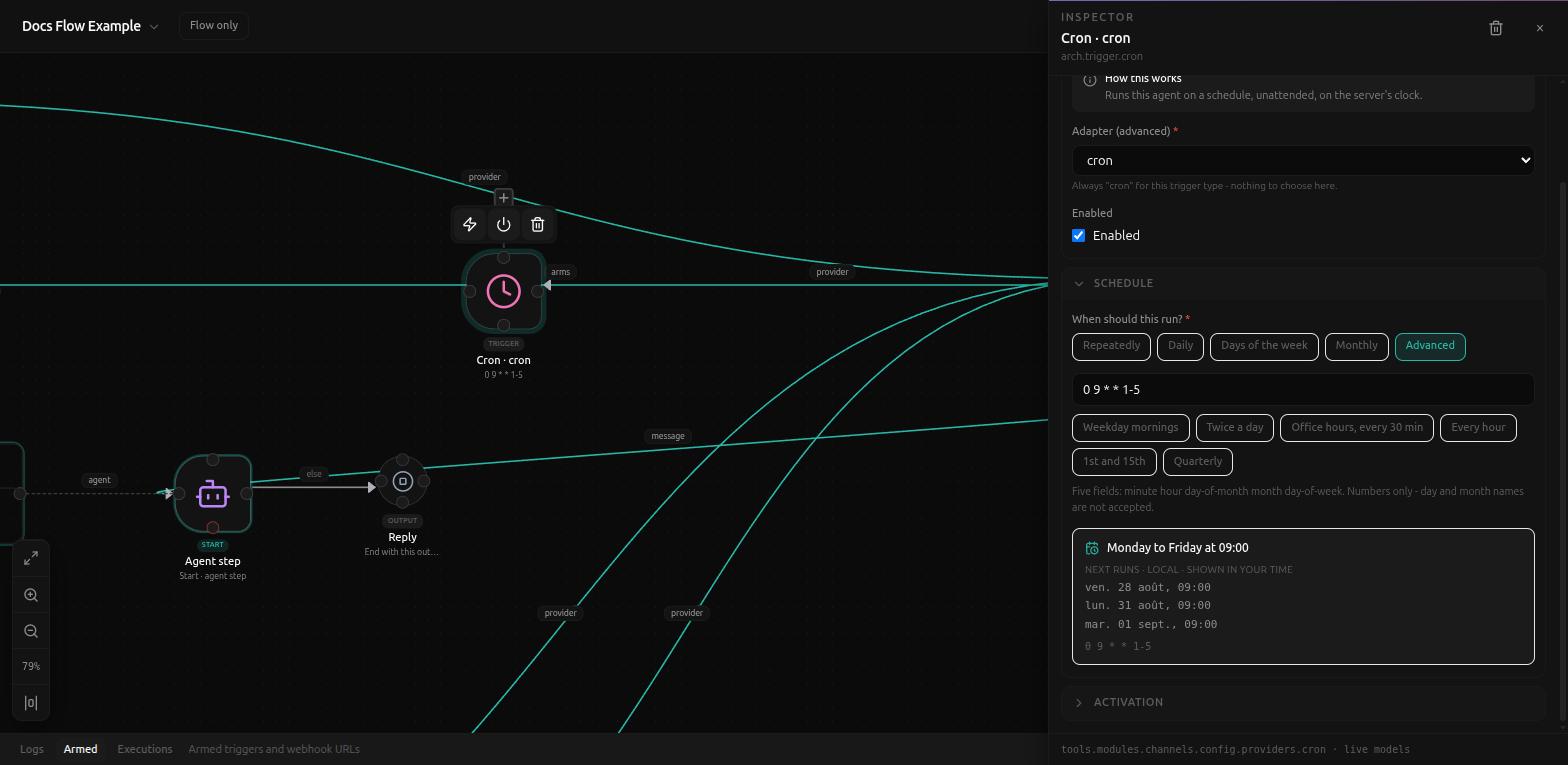Toggle the power icon above the Cron node
Image resolution: width=1568 pixels, height=765 pixels.
[x=504, y=224]
